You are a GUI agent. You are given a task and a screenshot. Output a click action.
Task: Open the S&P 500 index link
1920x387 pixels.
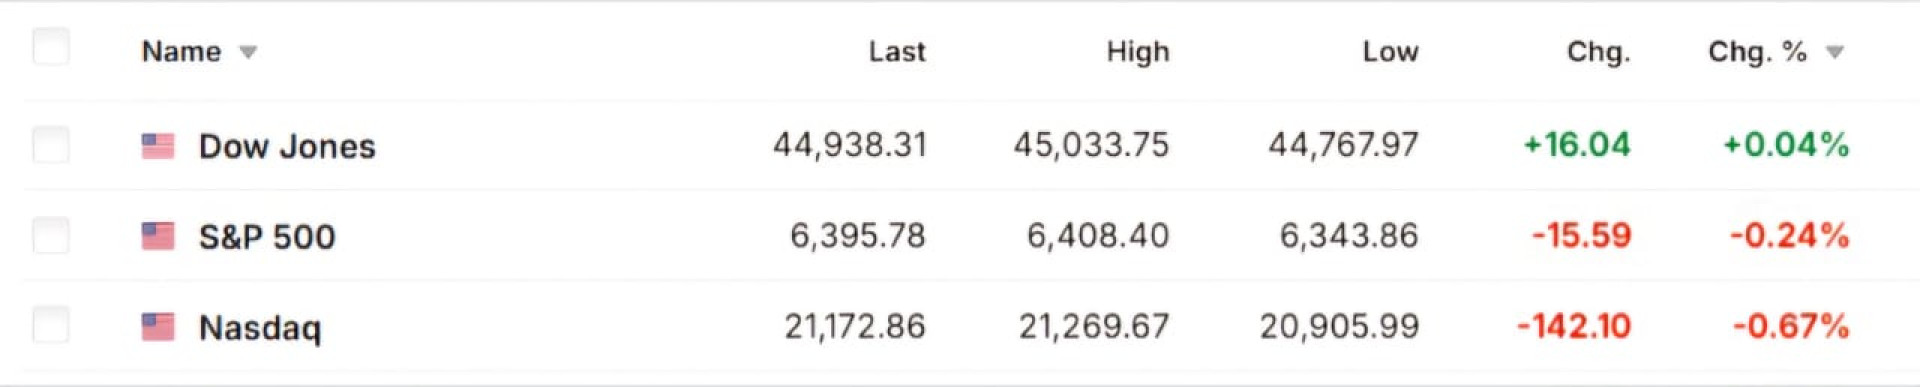pyautogui.click(x=267, y=237)
